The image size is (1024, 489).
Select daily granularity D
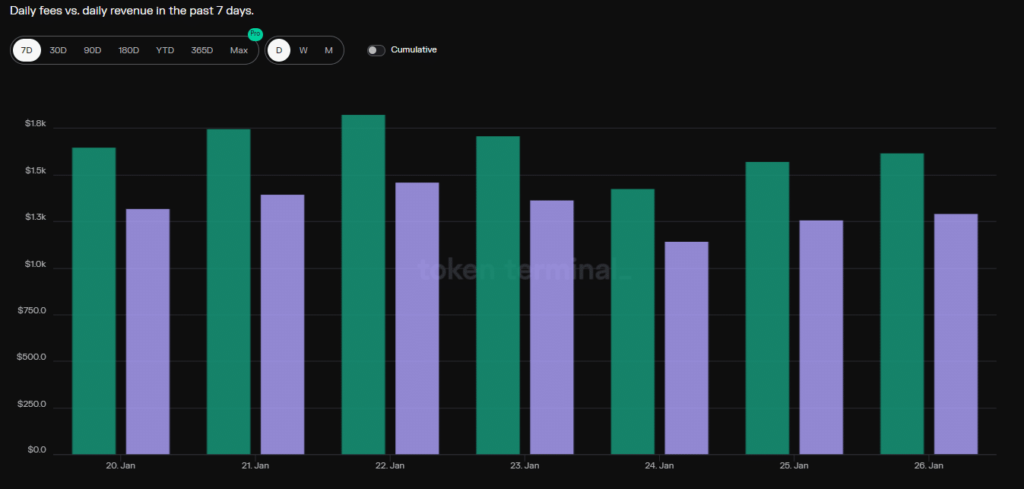click(x=280, y=50)
